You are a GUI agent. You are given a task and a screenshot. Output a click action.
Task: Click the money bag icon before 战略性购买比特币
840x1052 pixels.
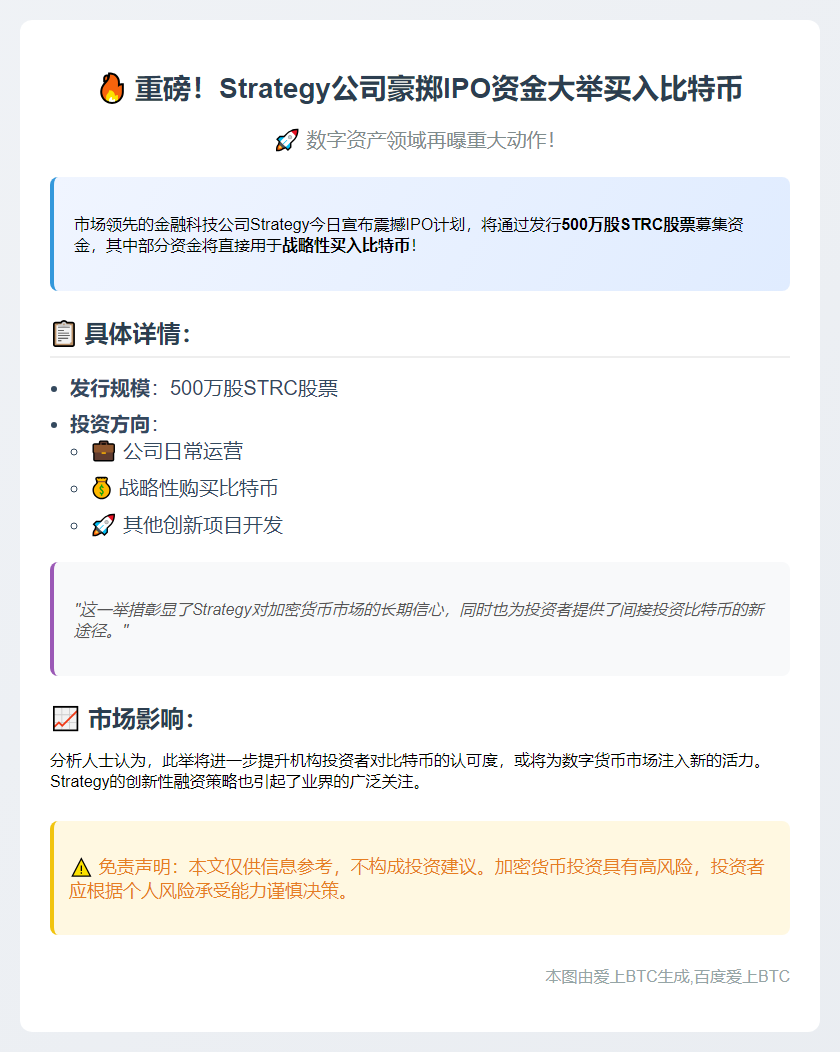pyautogui.click(x=101, y=489)
